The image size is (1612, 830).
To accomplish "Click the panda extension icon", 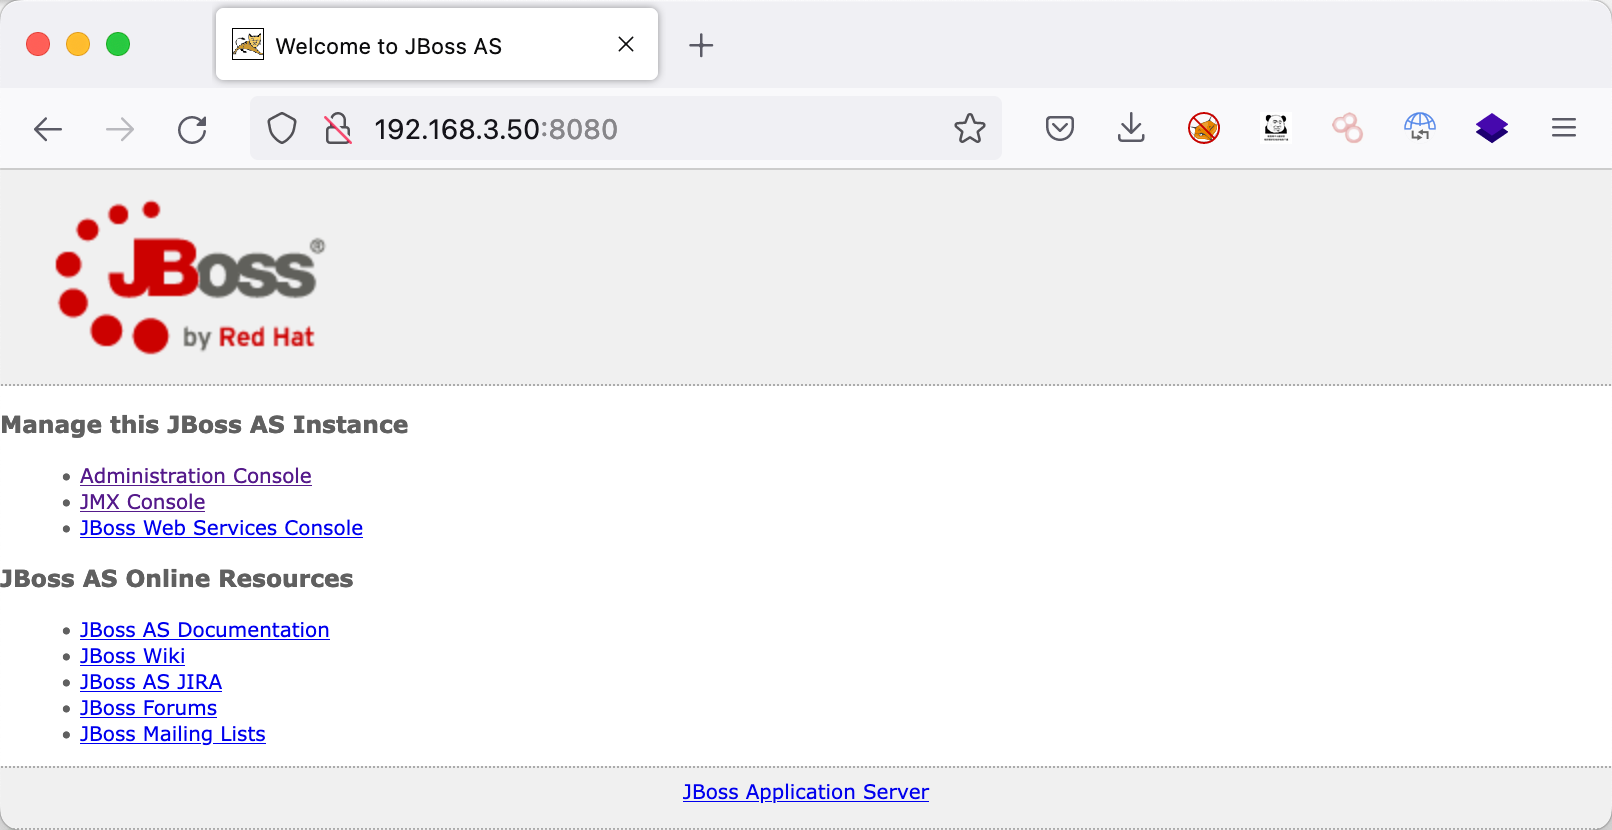I will [x=1275, y=128].
